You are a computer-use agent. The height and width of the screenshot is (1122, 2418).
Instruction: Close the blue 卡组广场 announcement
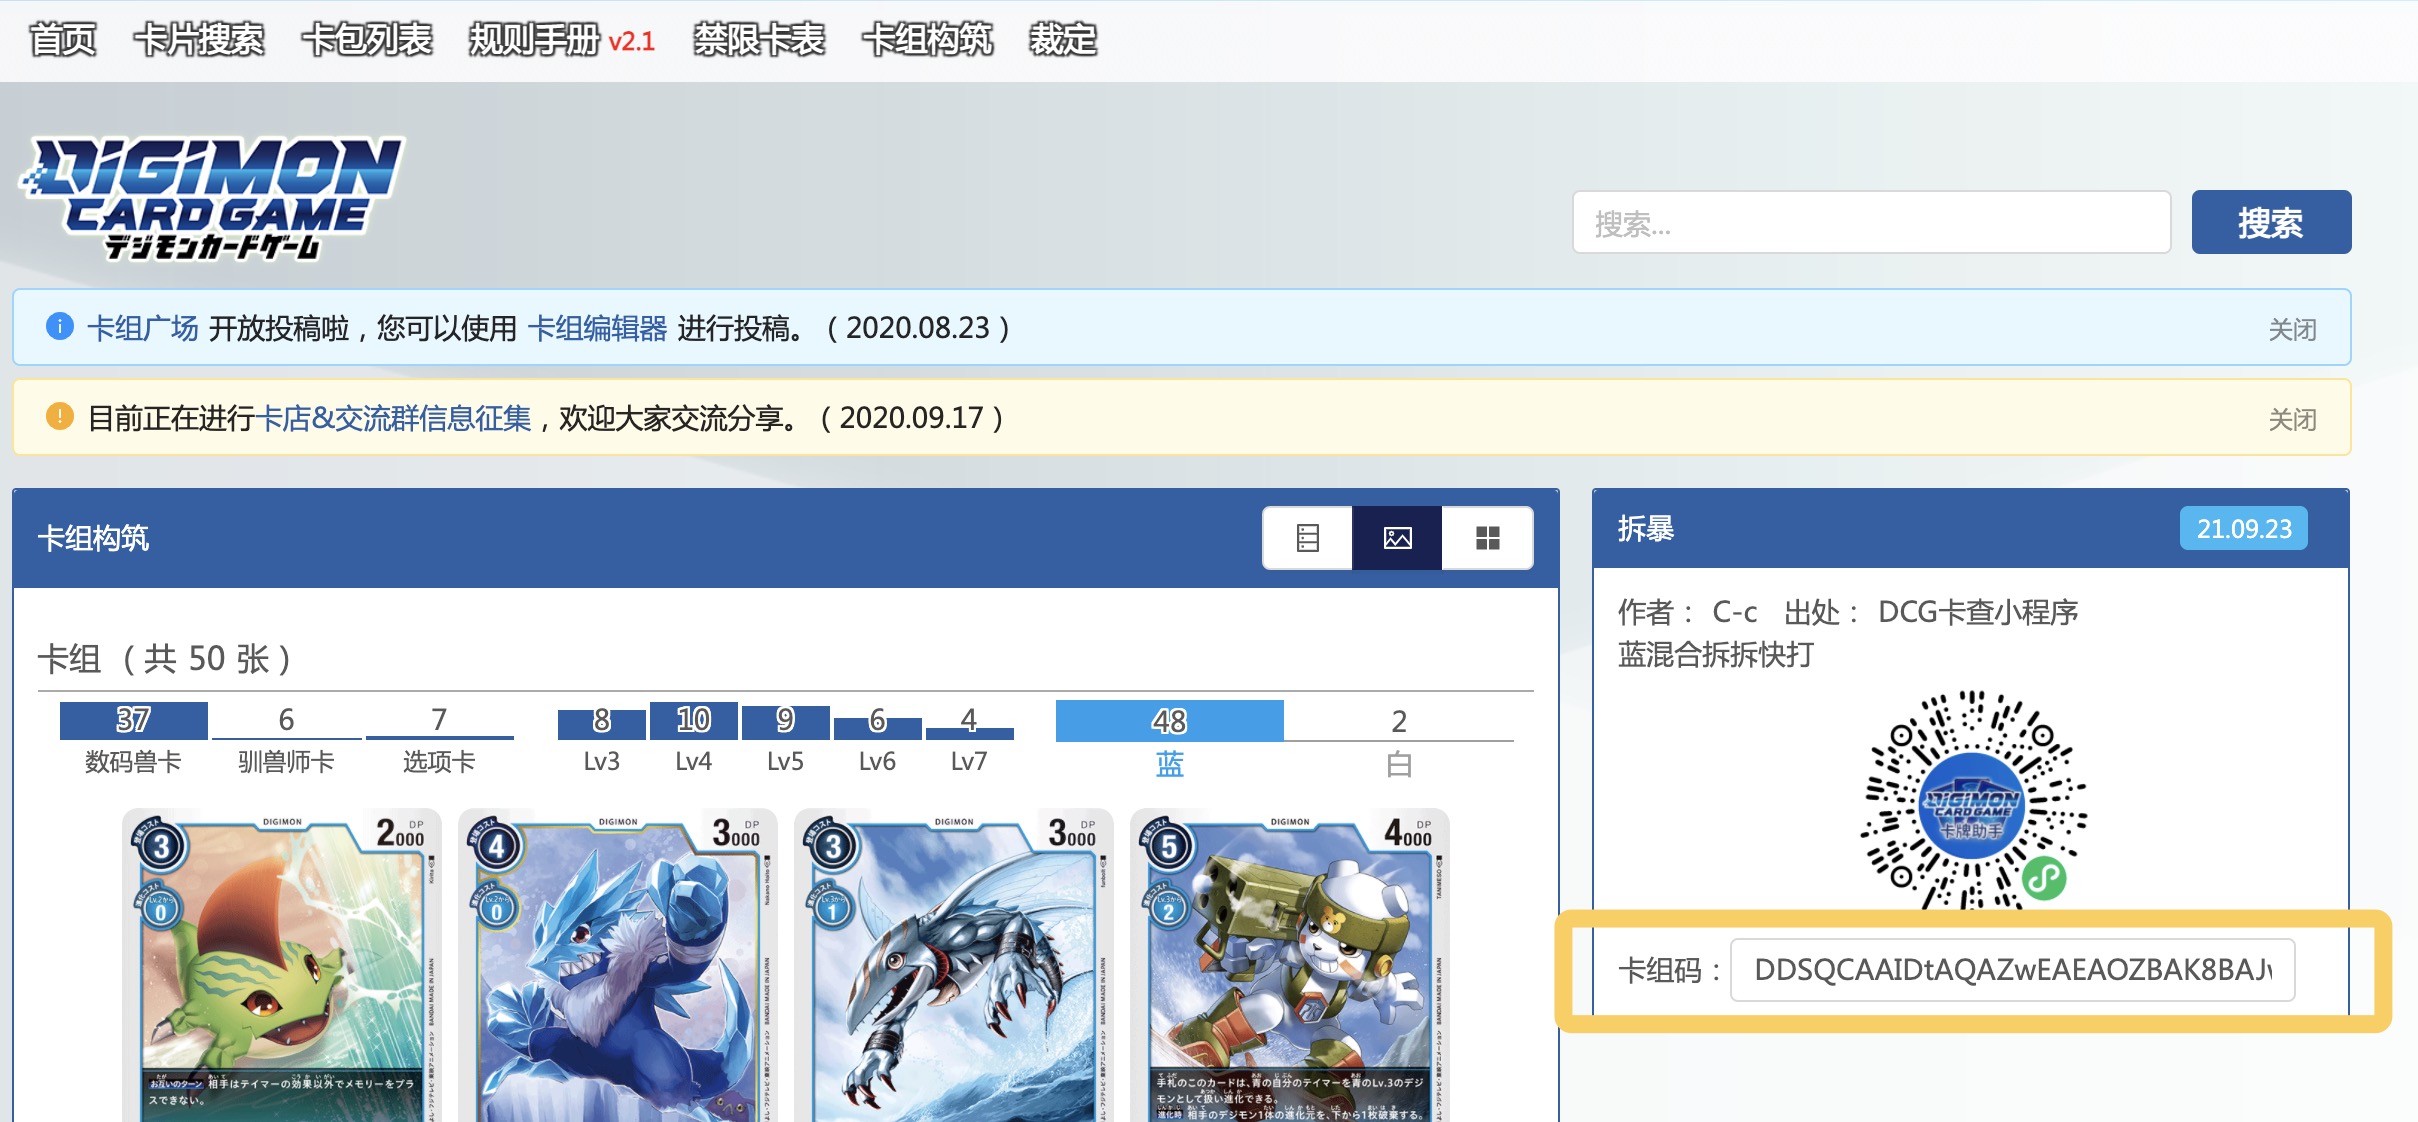point(2292,329)
